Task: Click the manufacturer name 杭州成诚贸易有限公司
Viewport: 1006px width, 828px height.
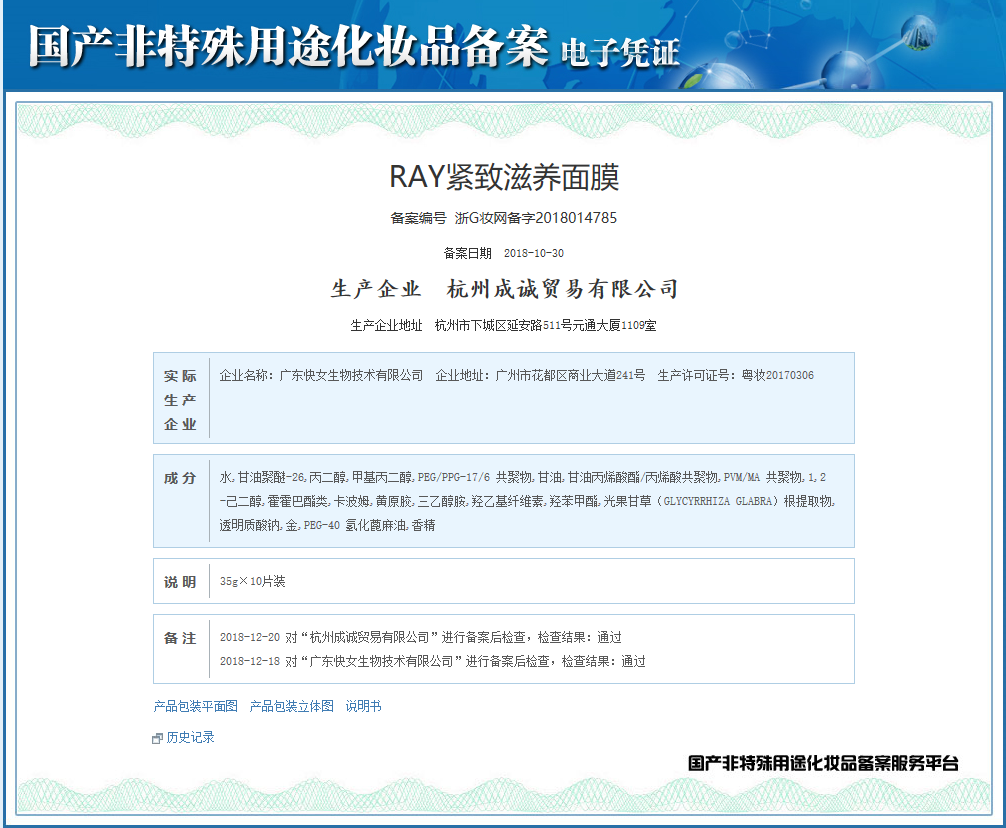Action: [x=562, y=289]
